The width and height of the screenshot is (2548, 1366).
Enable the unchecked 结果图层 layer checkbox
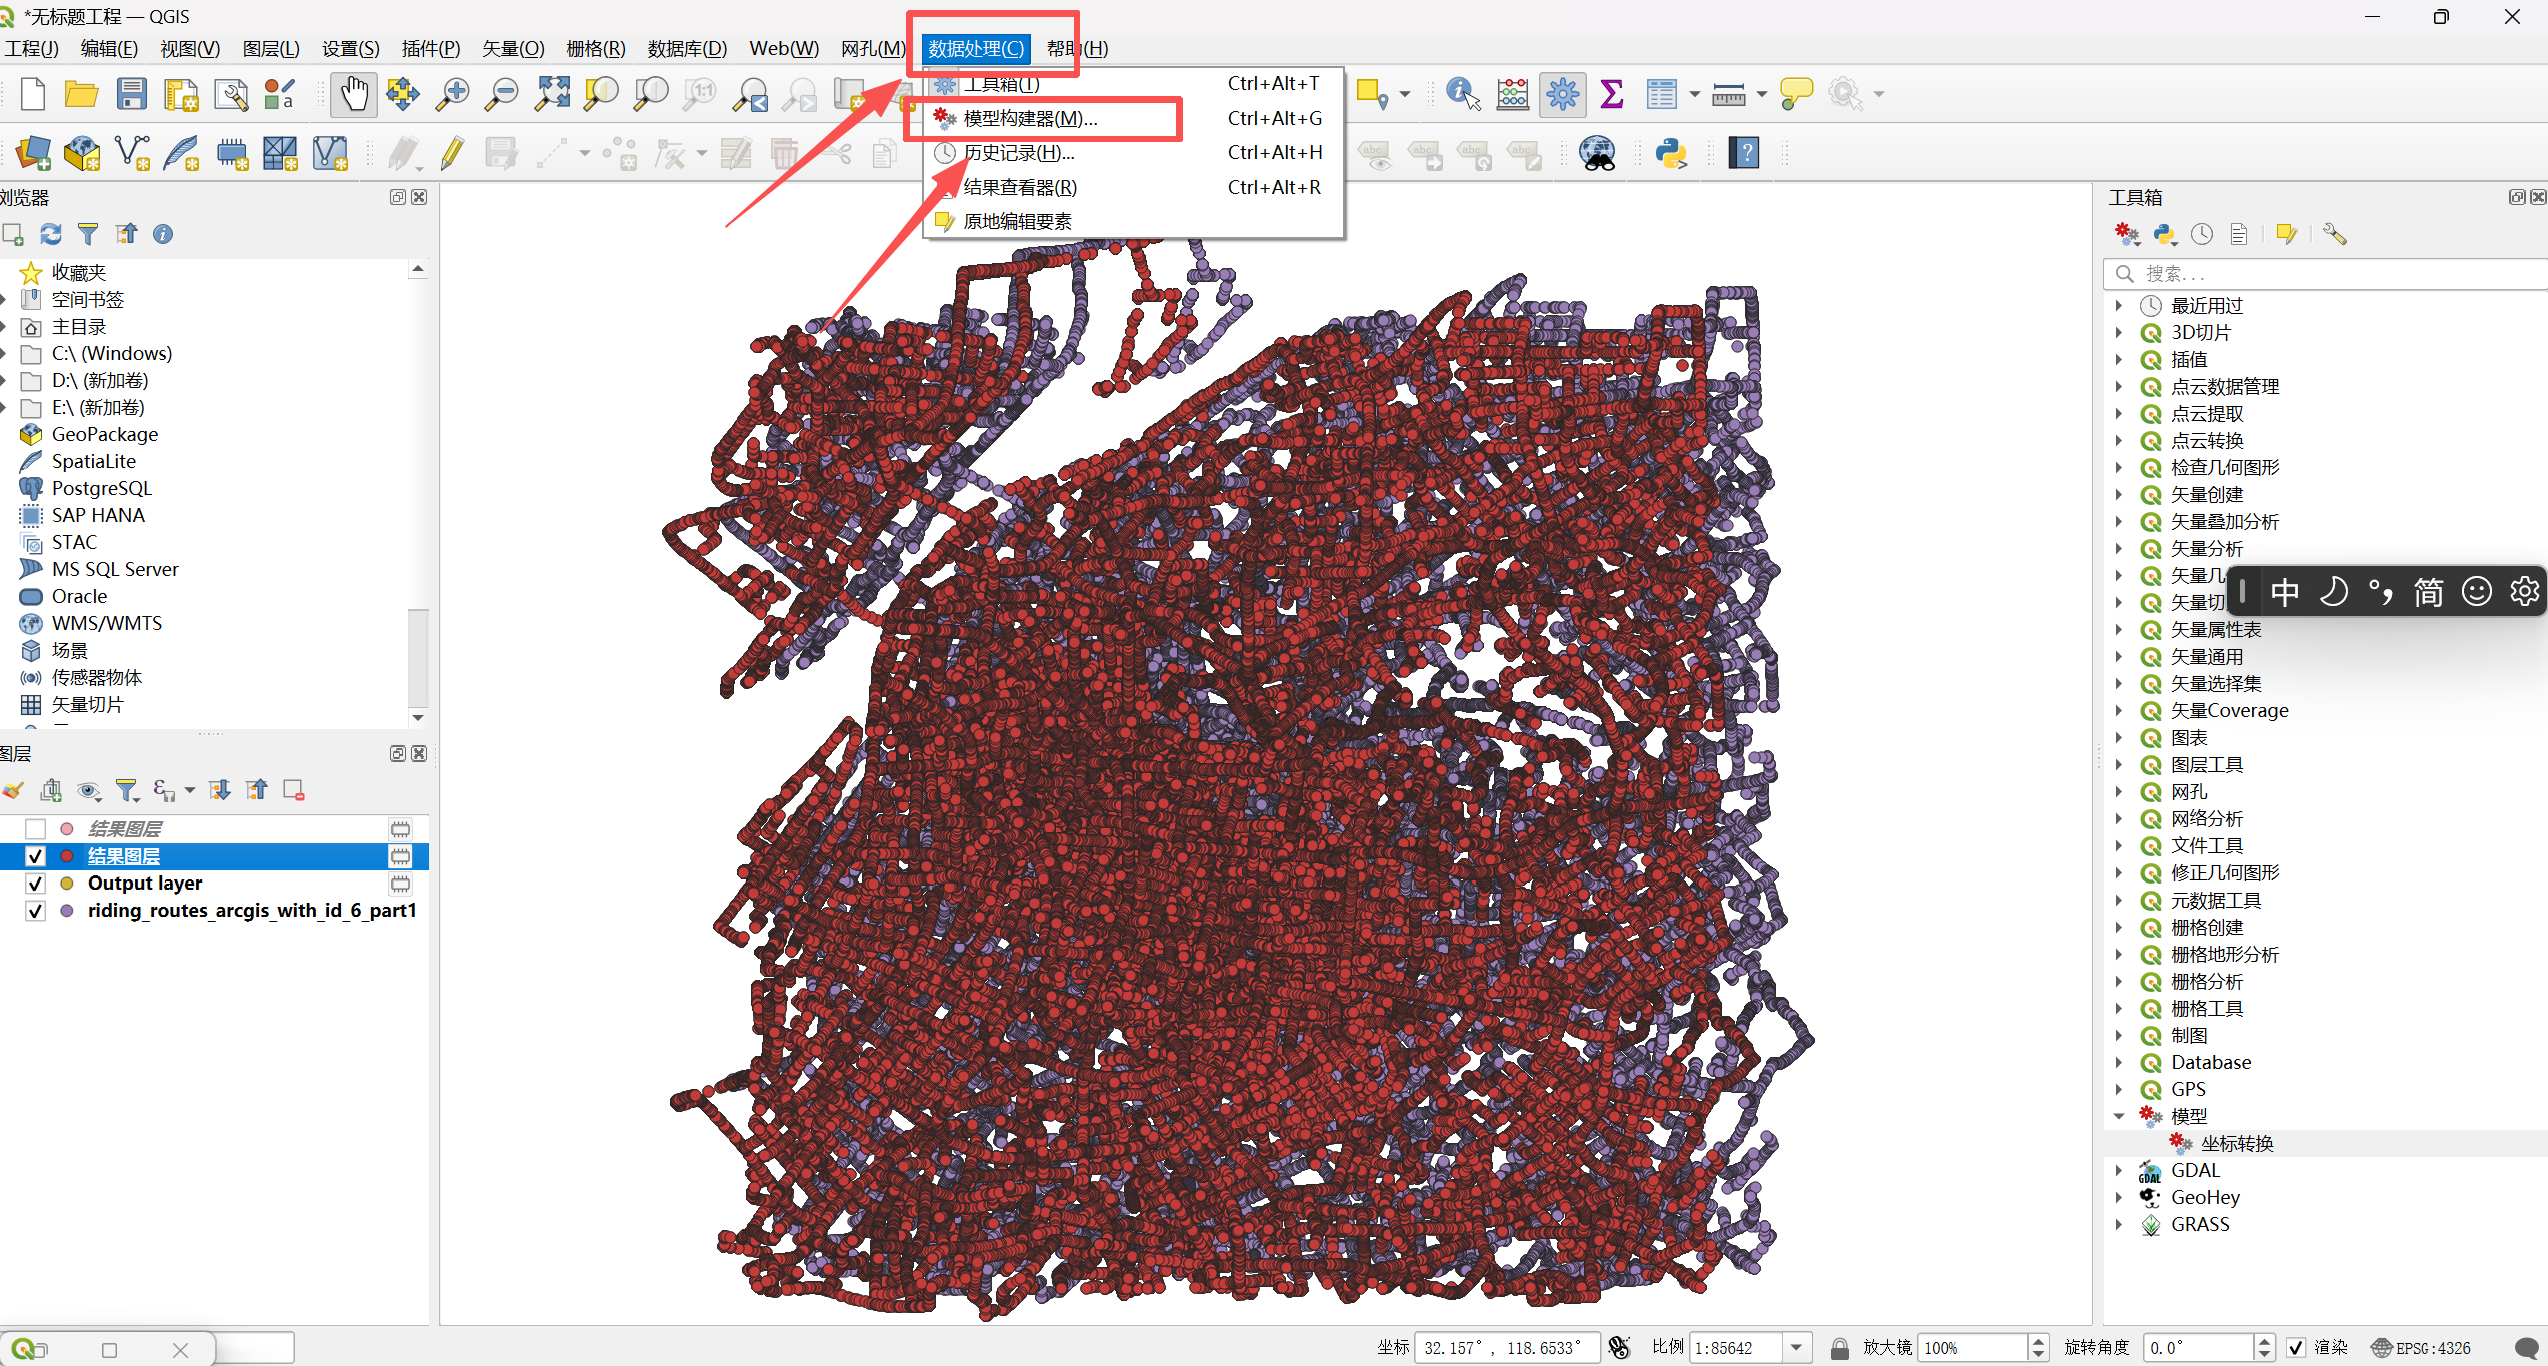pyautogui.click(x=36, y=829)
